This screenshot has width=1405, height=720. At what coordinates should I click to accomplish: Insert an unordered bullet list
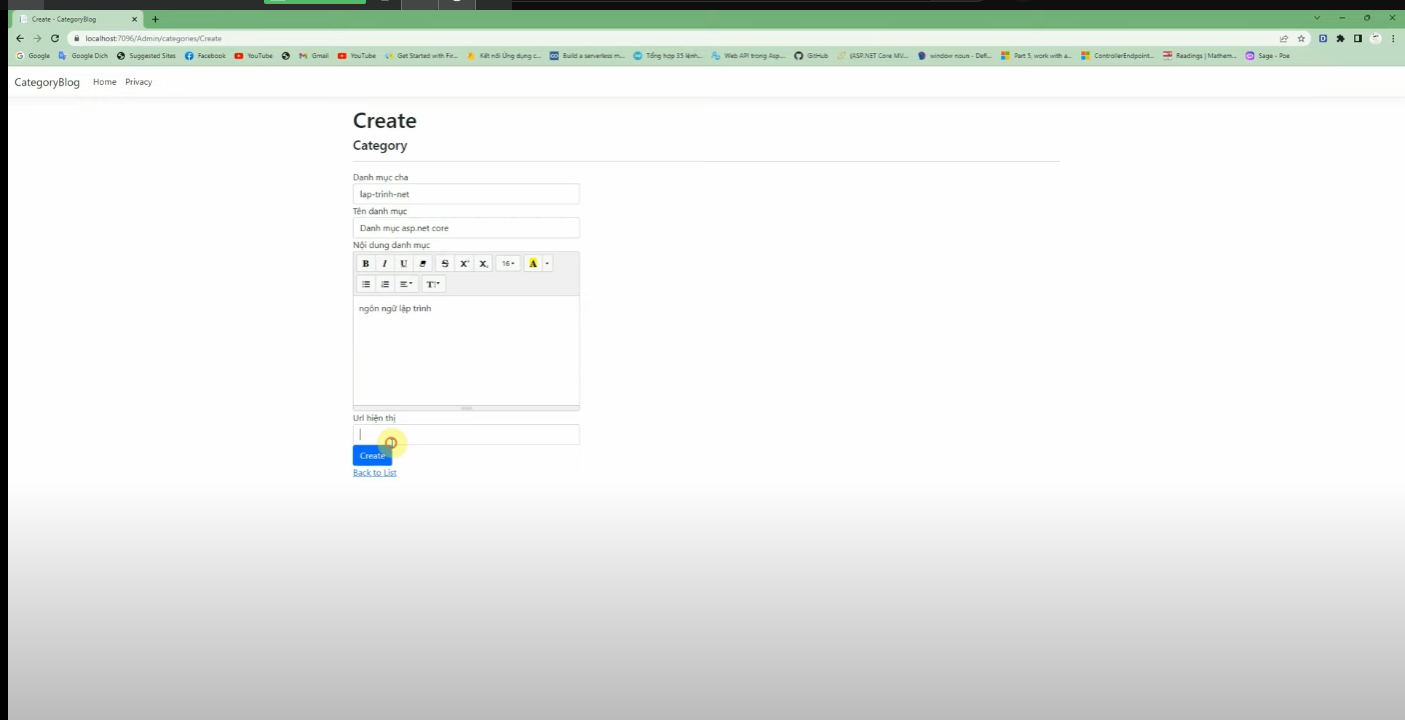pos(366,284)
